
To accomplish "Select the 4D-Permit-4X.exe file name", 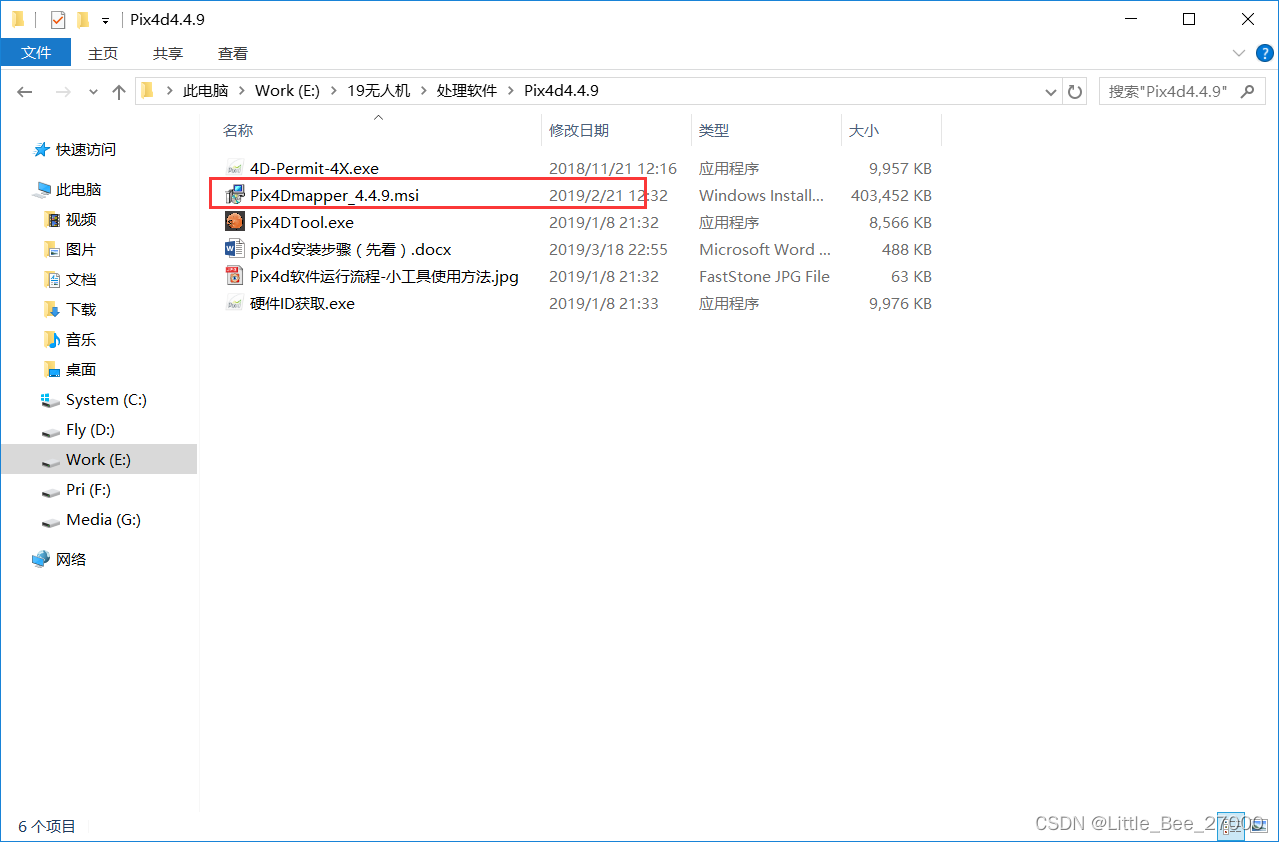I will coord(314,168).
